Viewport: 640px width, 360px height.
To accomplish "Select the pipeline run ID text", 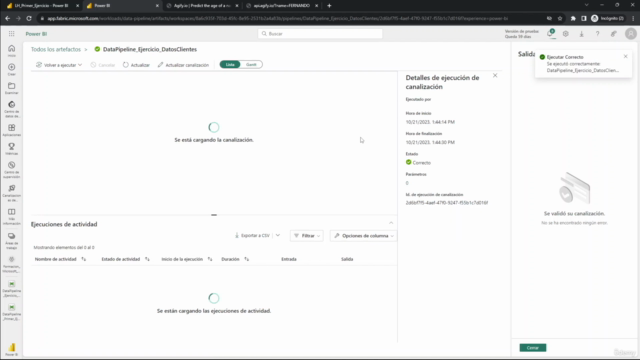I will tap(447, 203).
